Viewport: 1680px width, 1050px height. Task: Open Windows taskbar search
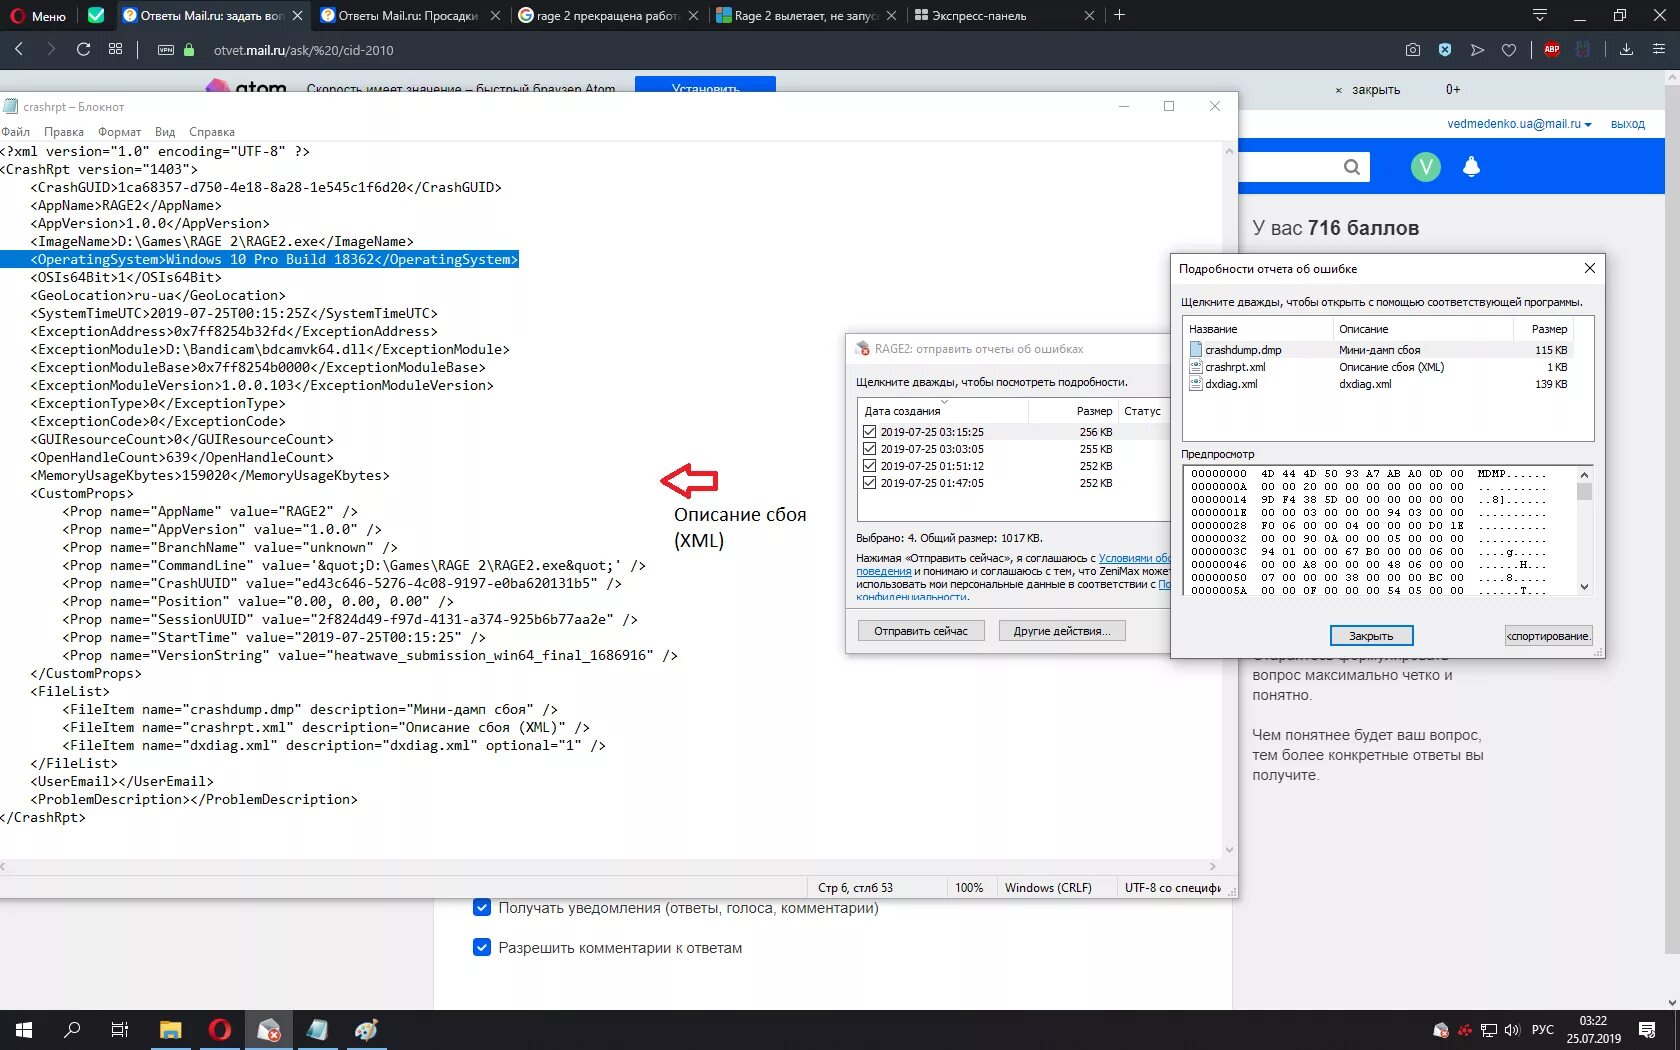click(x=72, y=1030)
